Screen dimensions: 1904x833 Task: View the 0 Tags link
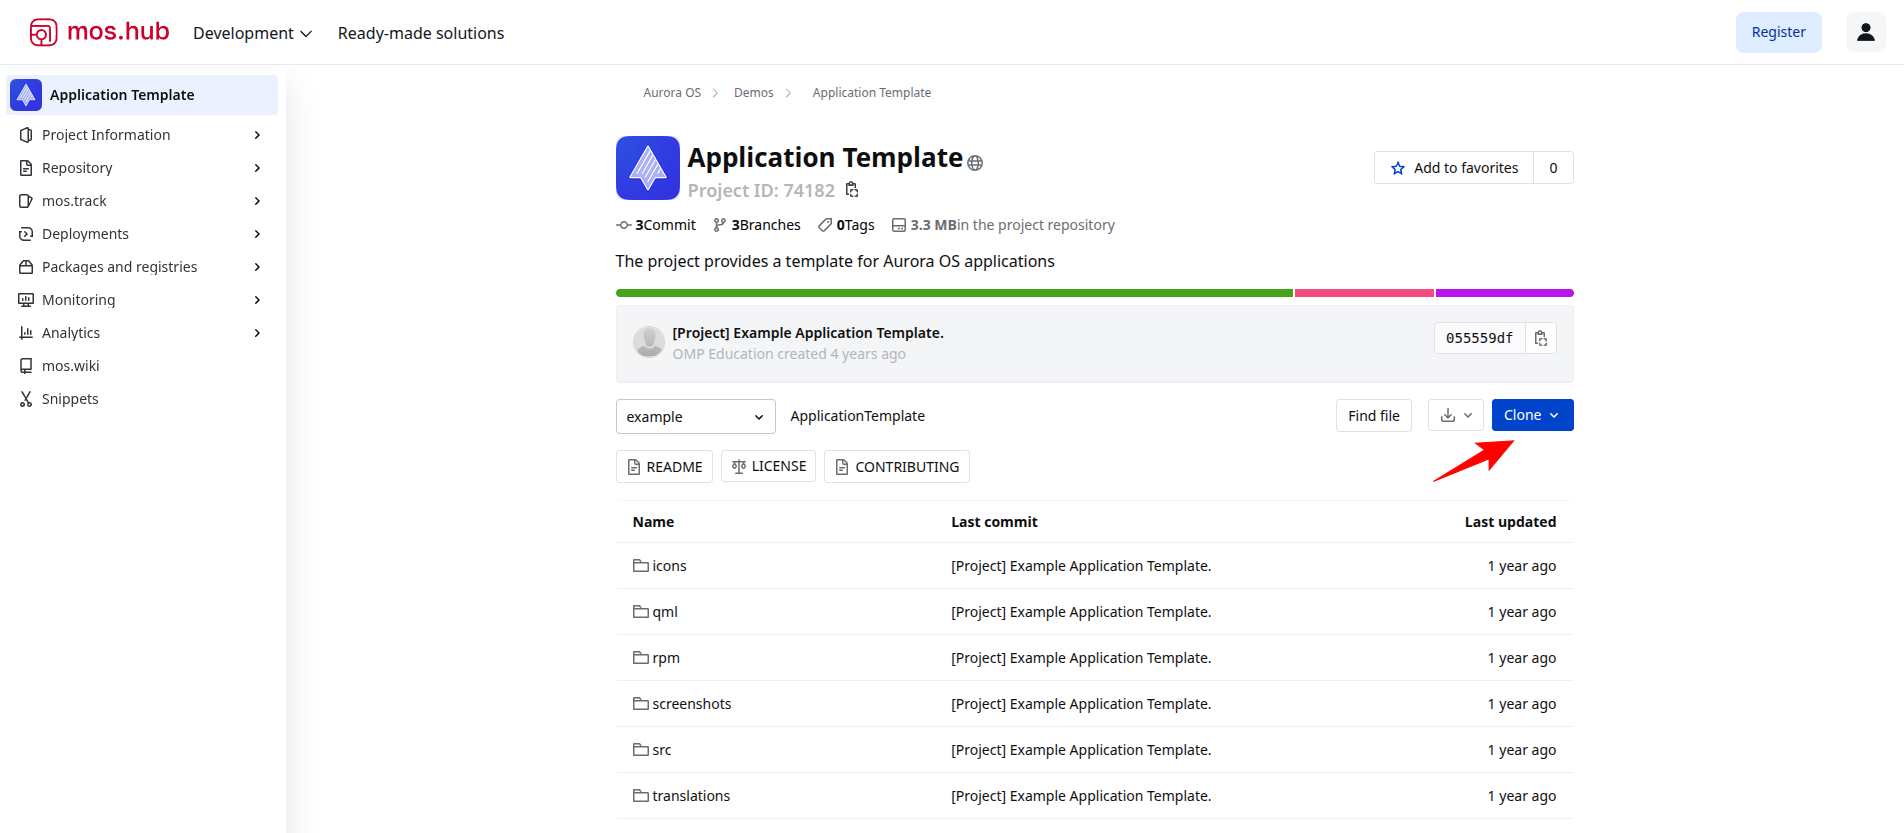click(846, 225)
